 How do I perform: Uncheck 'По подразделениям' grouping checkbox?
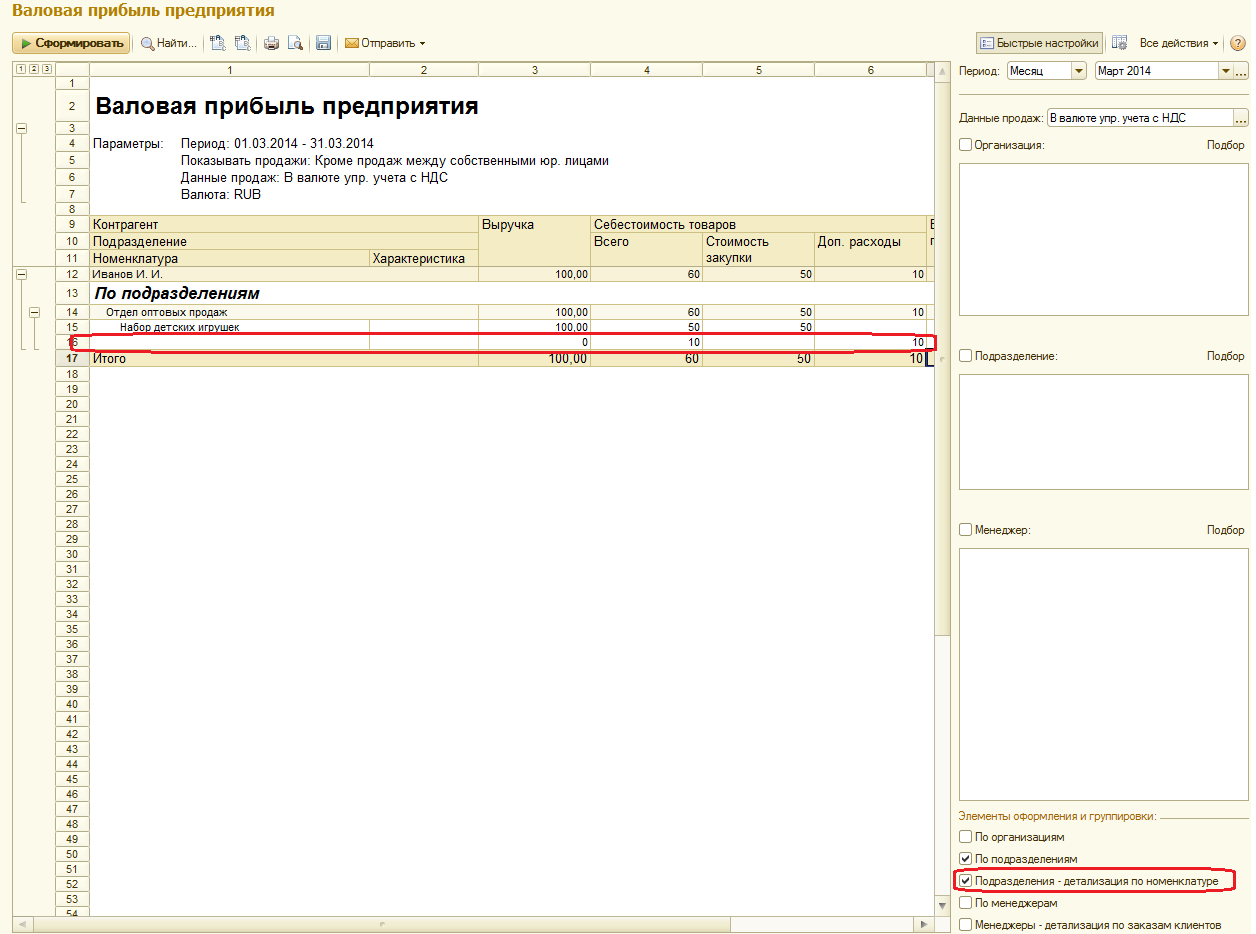[x=965, y=859]
